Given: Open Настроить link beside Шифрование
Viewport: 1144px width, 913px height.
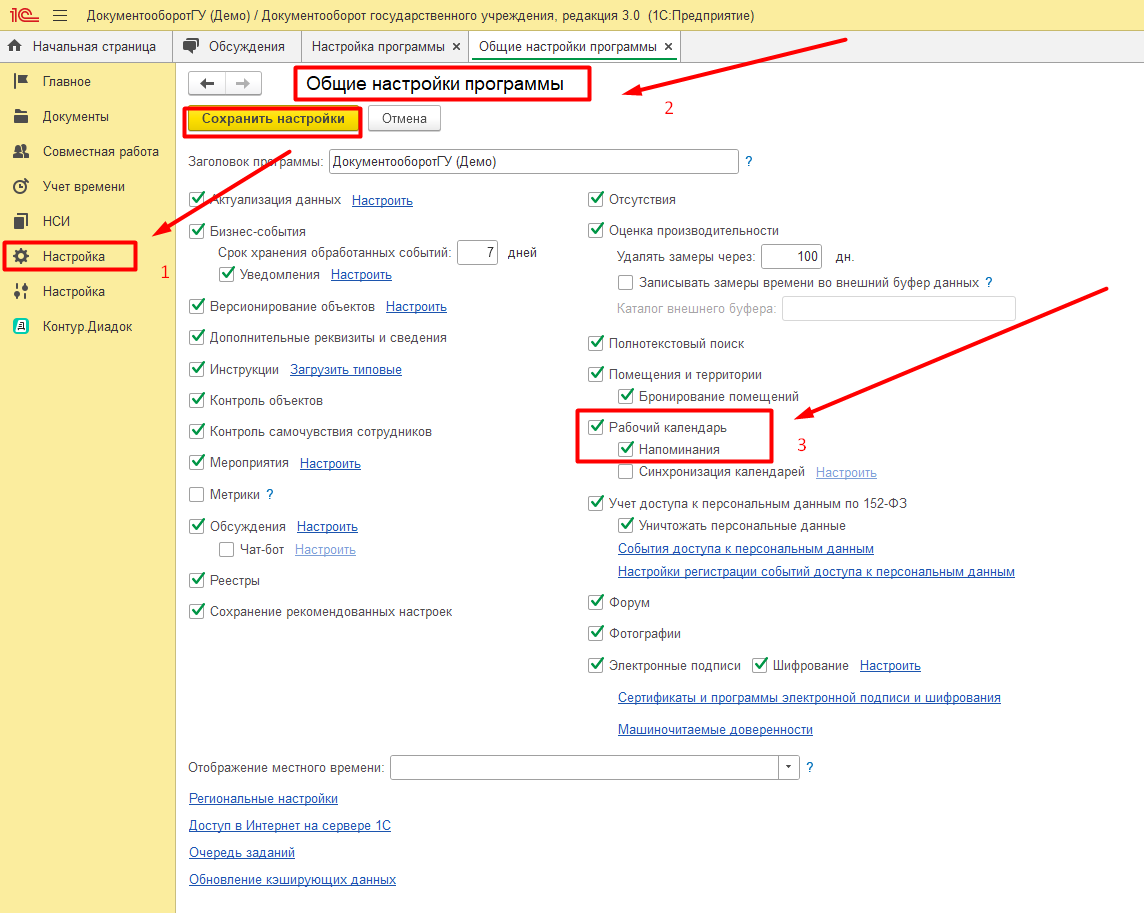Looking at the screenshot, I should pyautogui.click(x=890, y=666).
